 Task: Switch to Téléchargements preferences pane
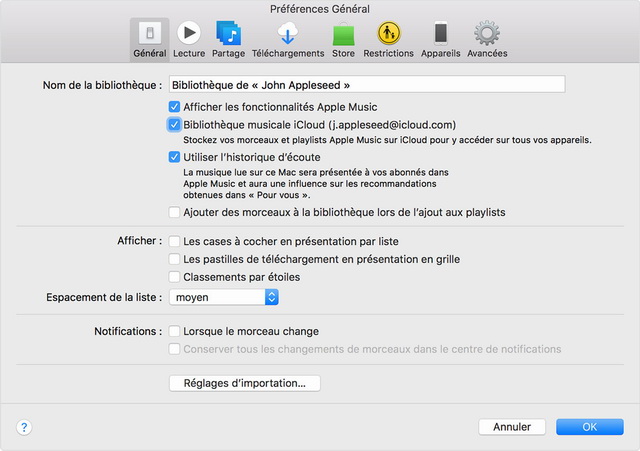[287, 38]
